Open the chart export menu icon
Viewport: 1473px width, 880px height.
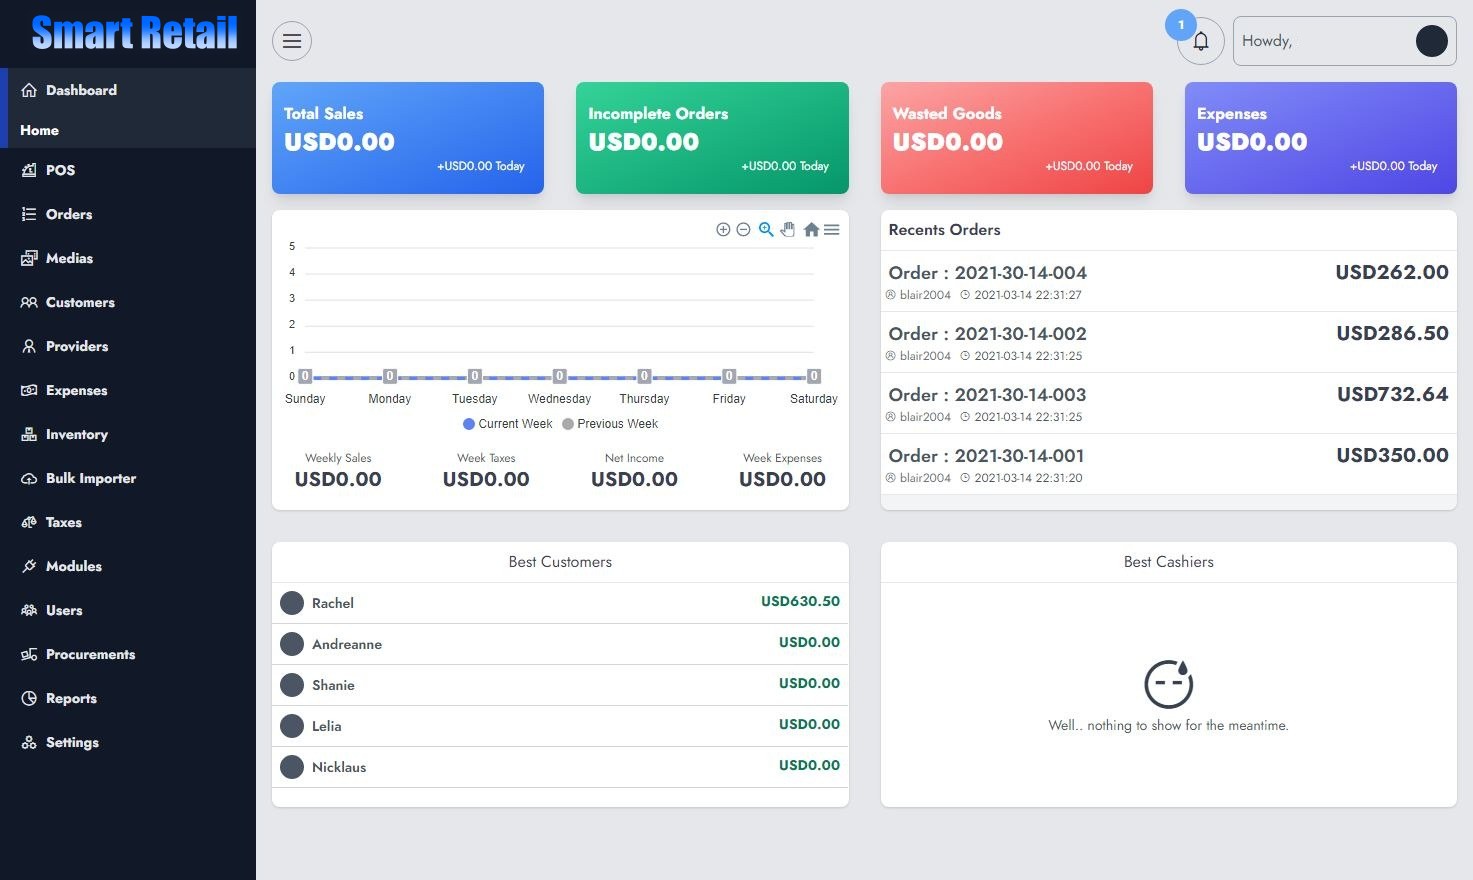point(831,229)
